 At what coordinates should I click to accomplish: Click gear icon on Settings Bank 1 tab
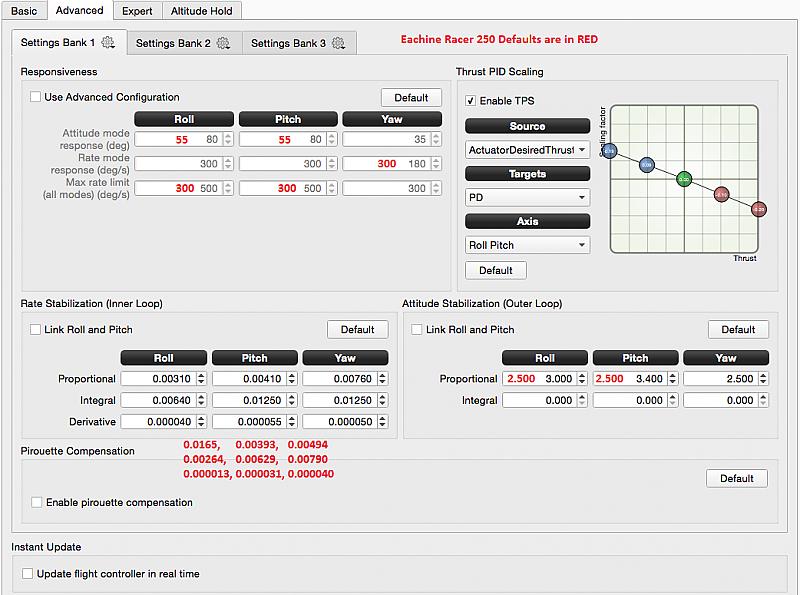pyautogui.click(x=108, y=43)
